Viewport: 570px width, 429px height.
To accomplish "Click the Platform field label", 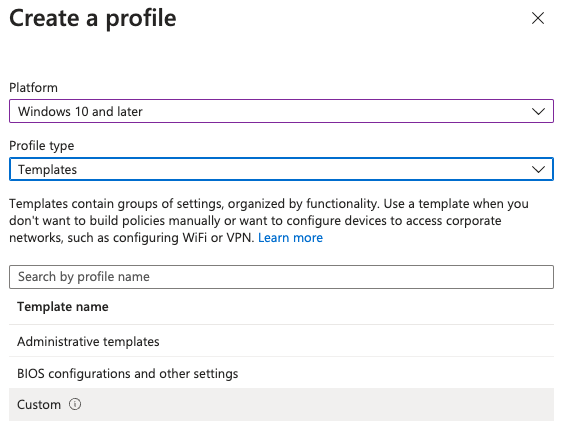I will click(33, 88).
